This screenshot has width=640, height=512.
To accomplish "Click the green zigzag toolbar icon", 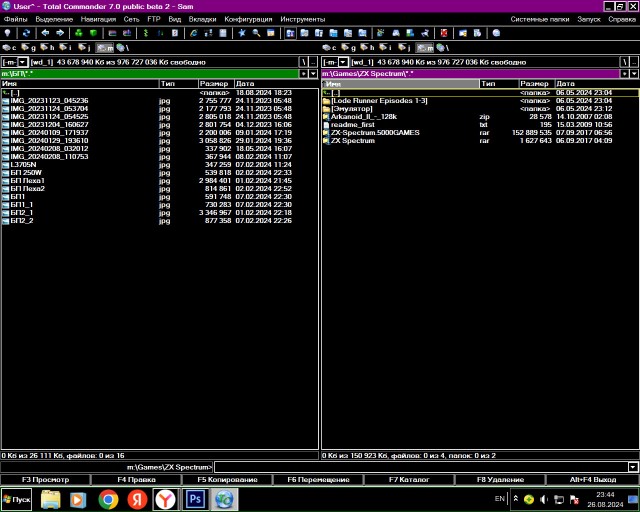I will 146,33.
